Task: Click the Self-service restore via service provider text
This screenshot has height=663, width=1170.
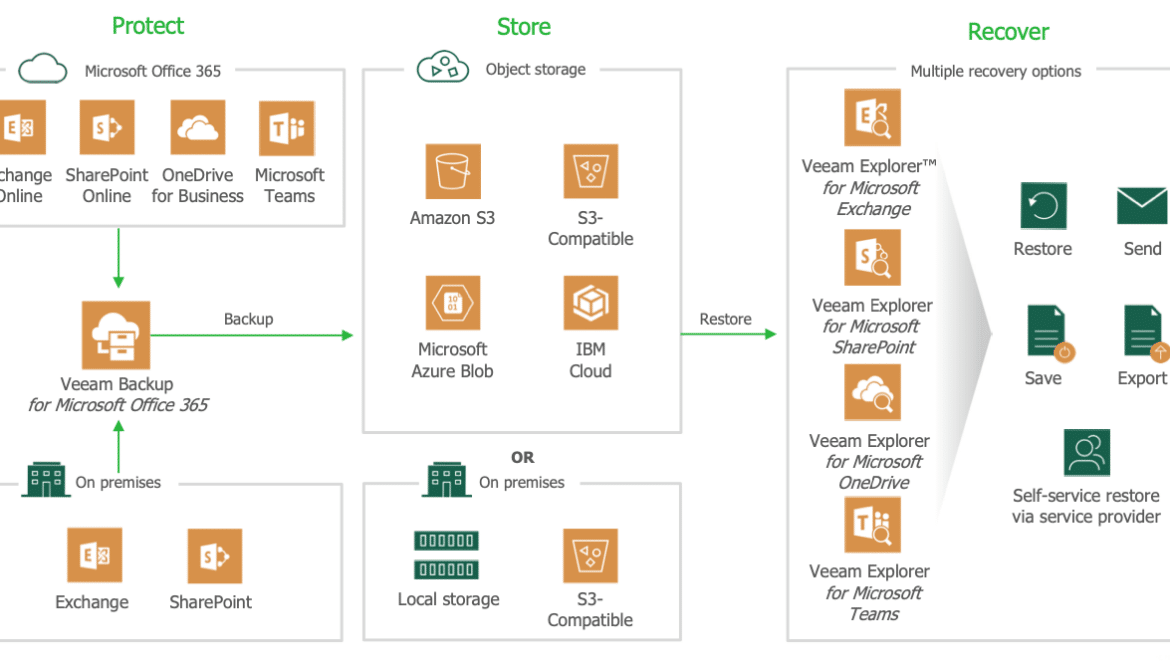Action: (1086, 506)
